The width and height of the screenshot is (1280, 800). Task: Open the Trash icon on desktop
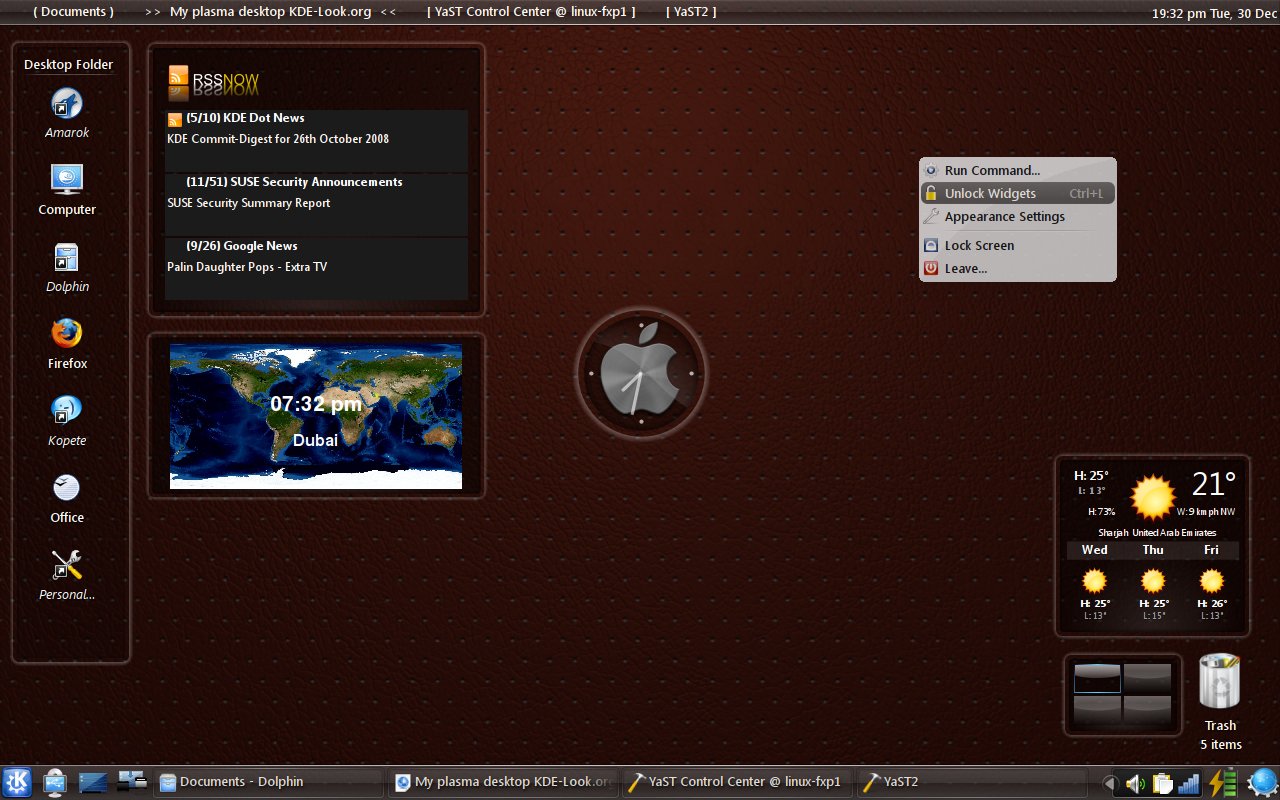click(1220, 682)
